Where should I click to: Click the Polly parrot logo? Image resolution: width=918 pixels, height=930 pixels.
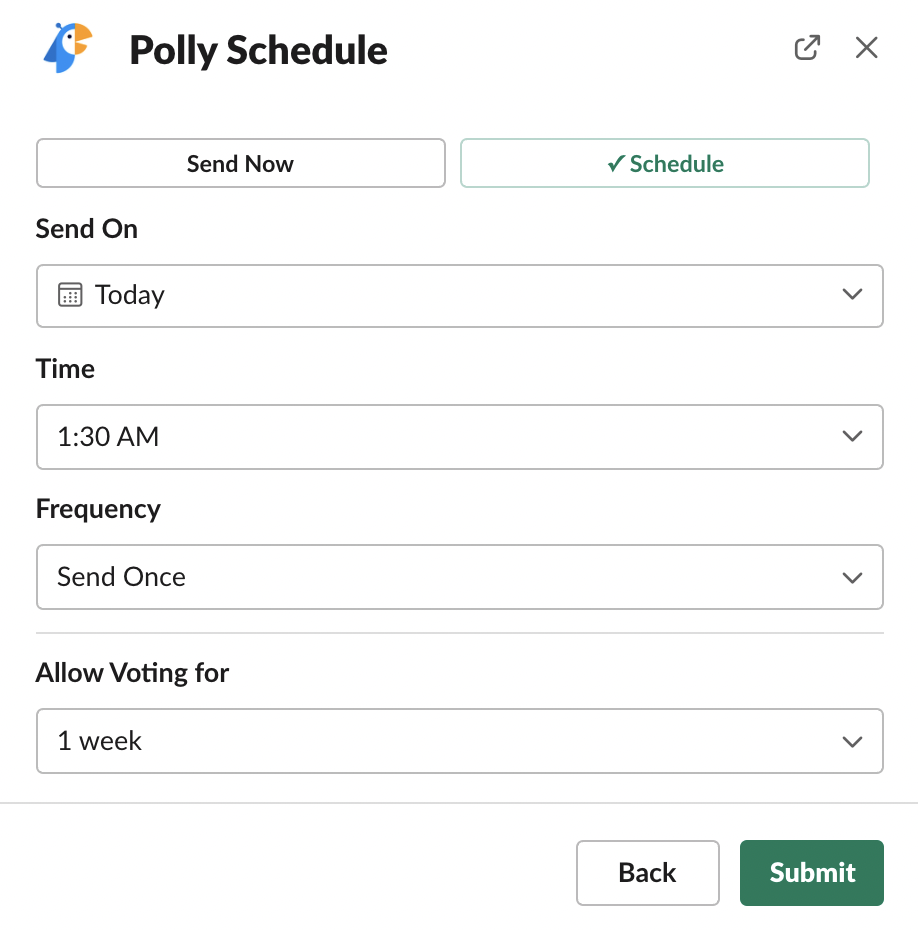click(x=65, y=46)
